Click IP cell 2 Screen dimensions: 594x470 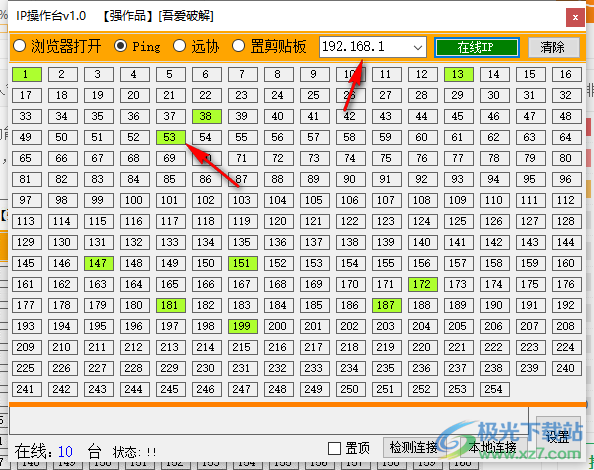click(63, 74)
